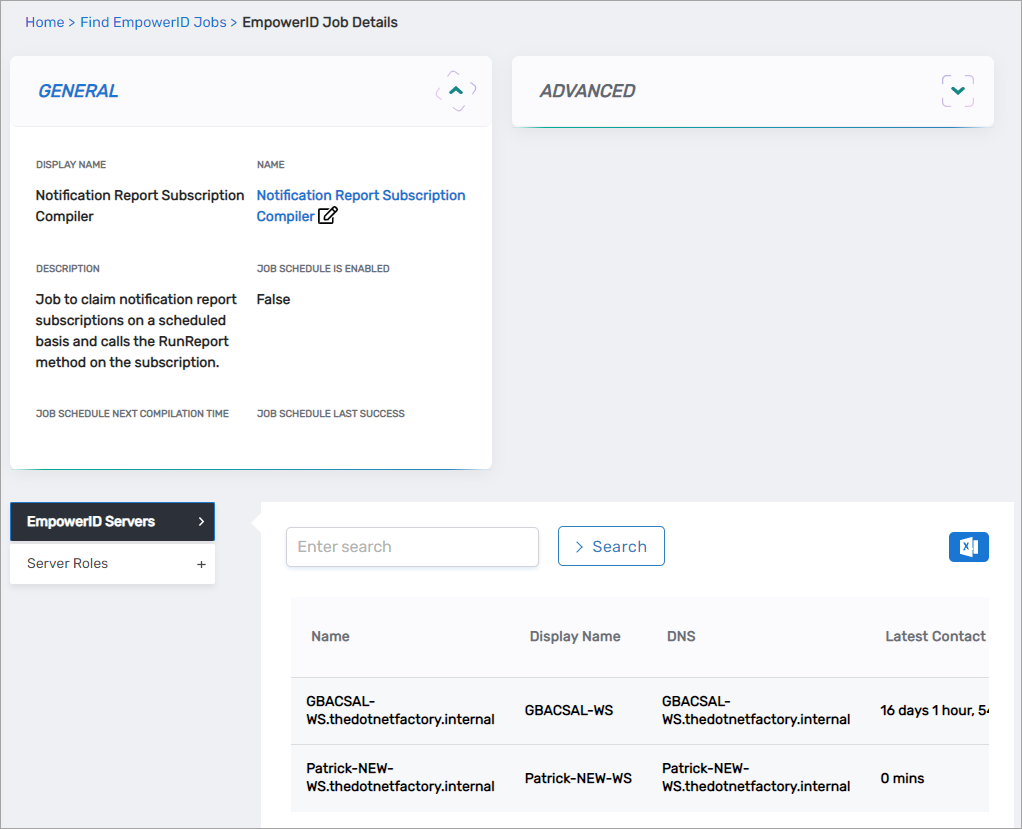
Task: Click the plus icon next to Server Roles
Action: (x=202, y=563)
